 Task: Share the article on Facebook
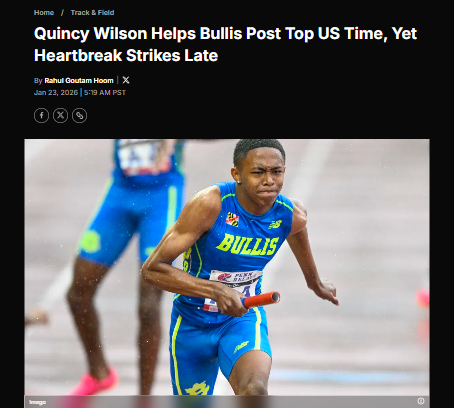41,115
